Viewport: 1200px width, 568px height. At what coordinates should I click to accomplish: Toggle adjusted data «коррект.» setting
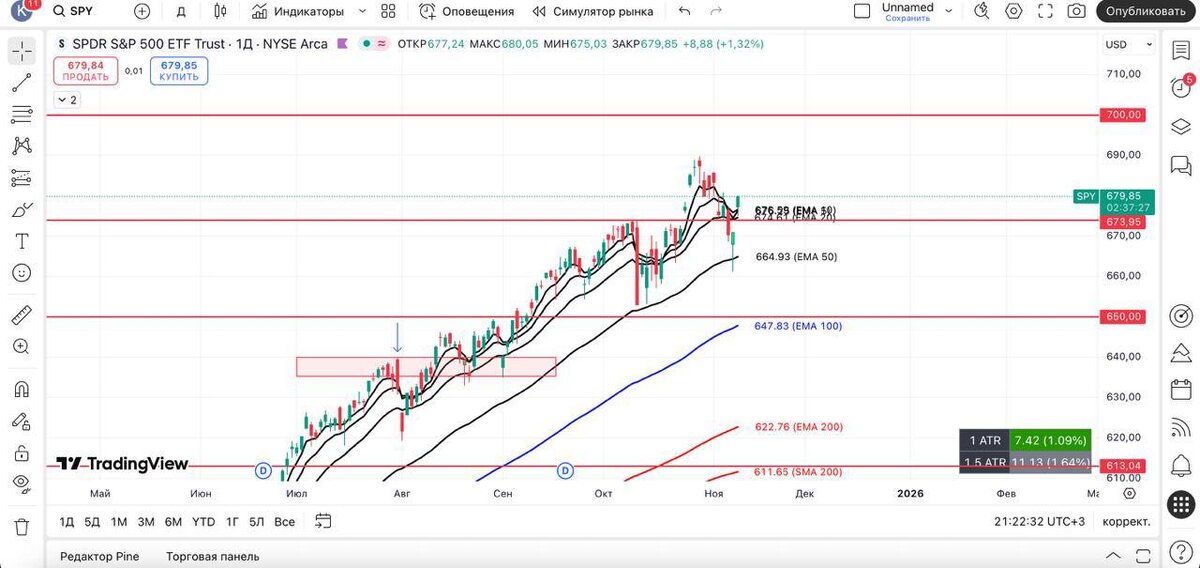click(1126, 521)
